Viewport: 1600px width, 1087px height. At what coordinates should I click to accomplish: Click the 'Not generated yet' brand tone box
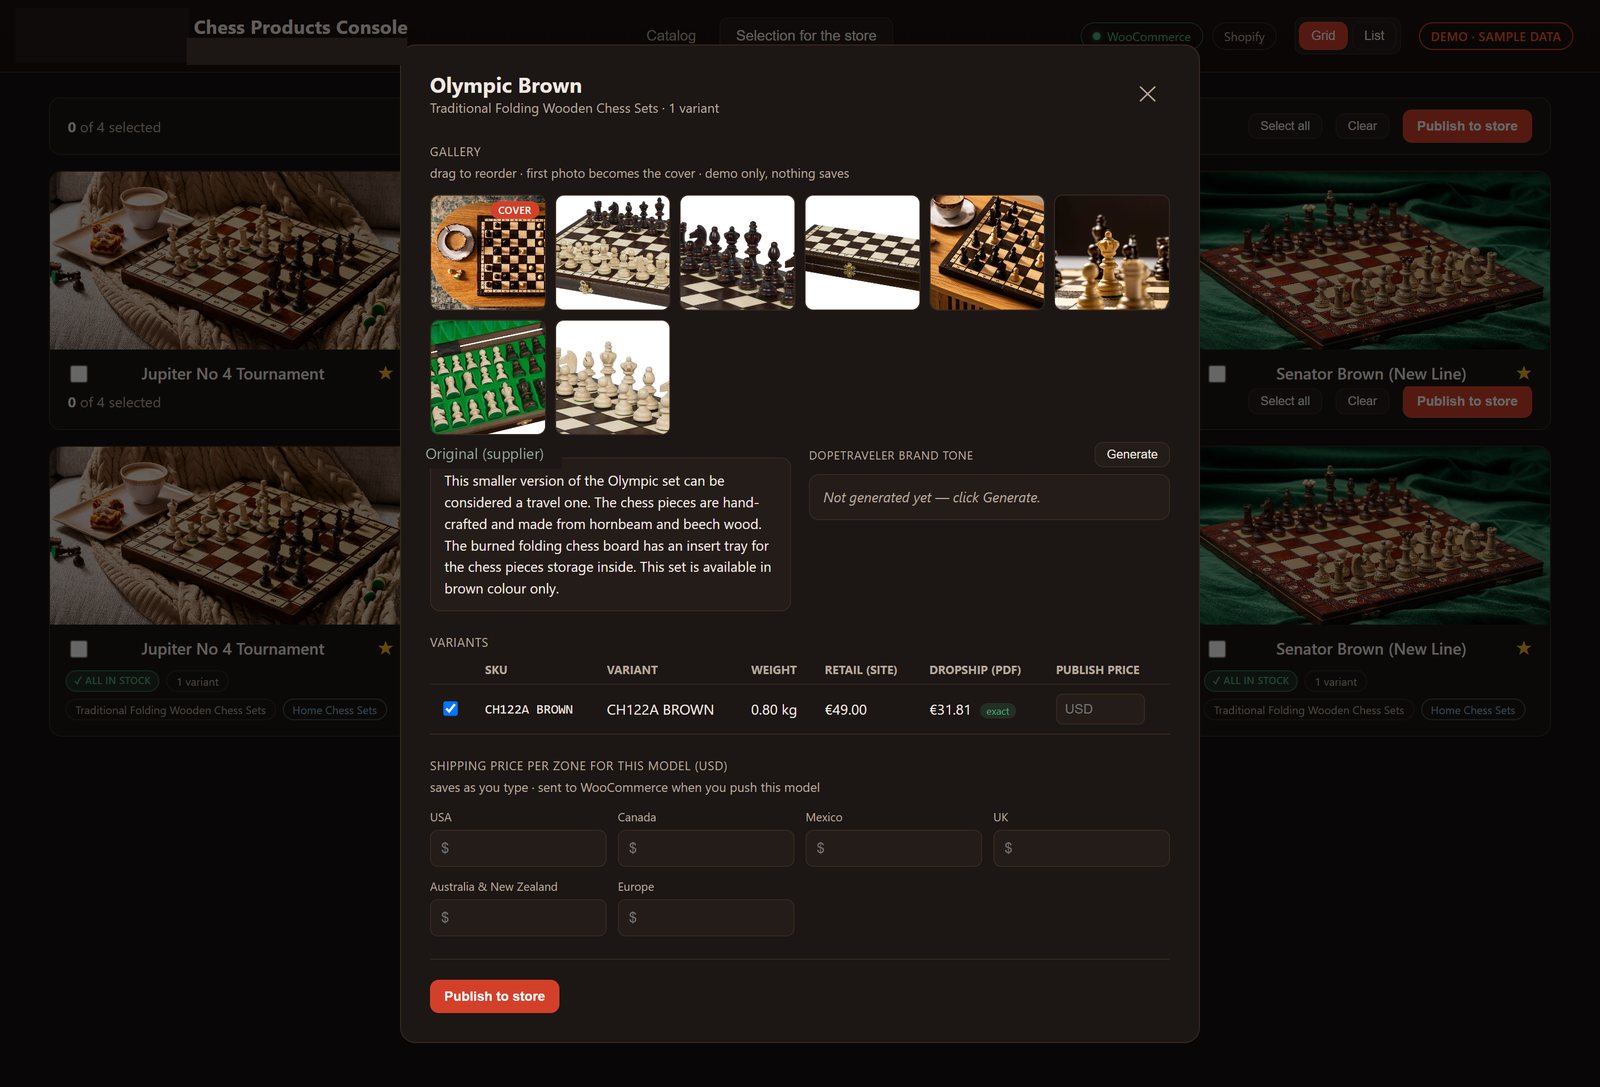pos(989,497)
